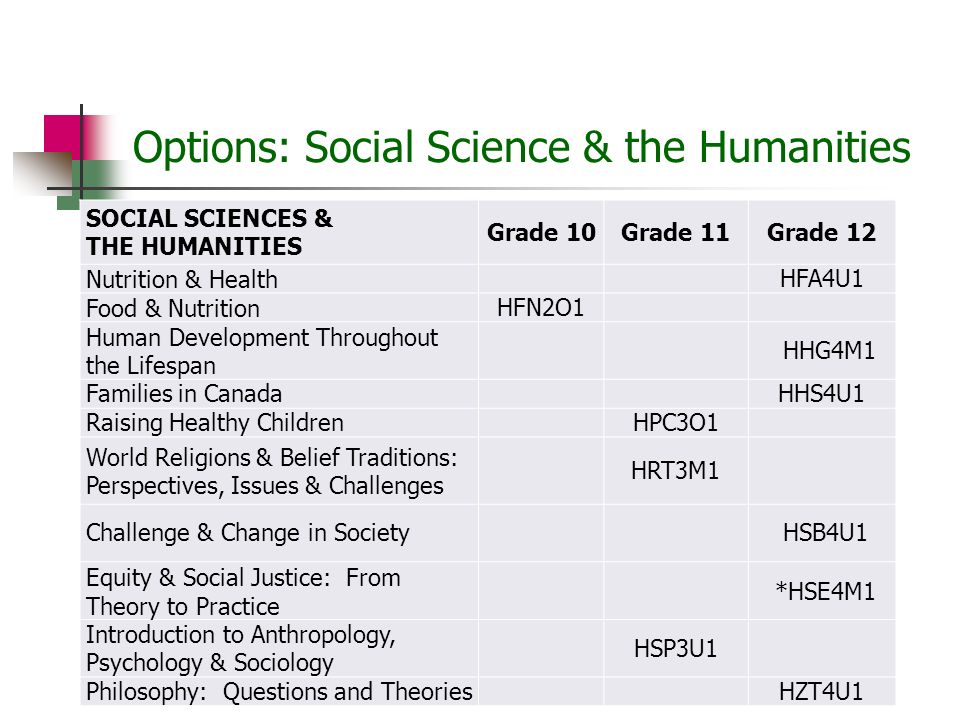Click the 'Families in Canada' row label
The image size is (960, 720).
(184, 394)
